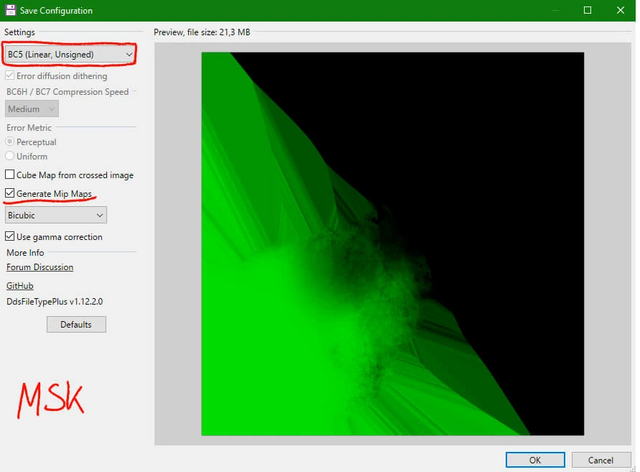The height and width of the screenshot is (472, 640).
Task: Select the Perceptual error metric
Action: [11, 142]
